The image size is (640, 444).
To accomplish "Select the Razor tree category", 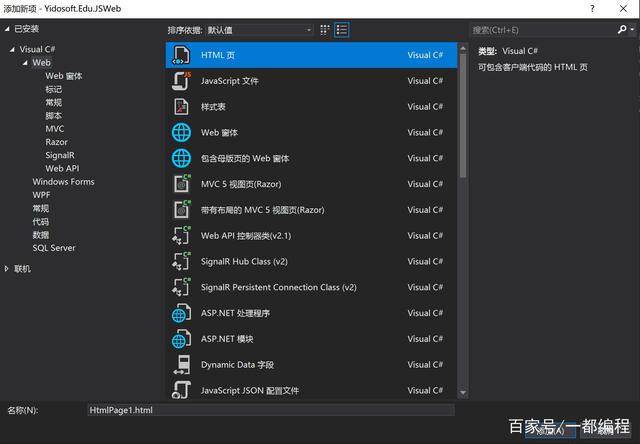I will [x=56, y=142].
